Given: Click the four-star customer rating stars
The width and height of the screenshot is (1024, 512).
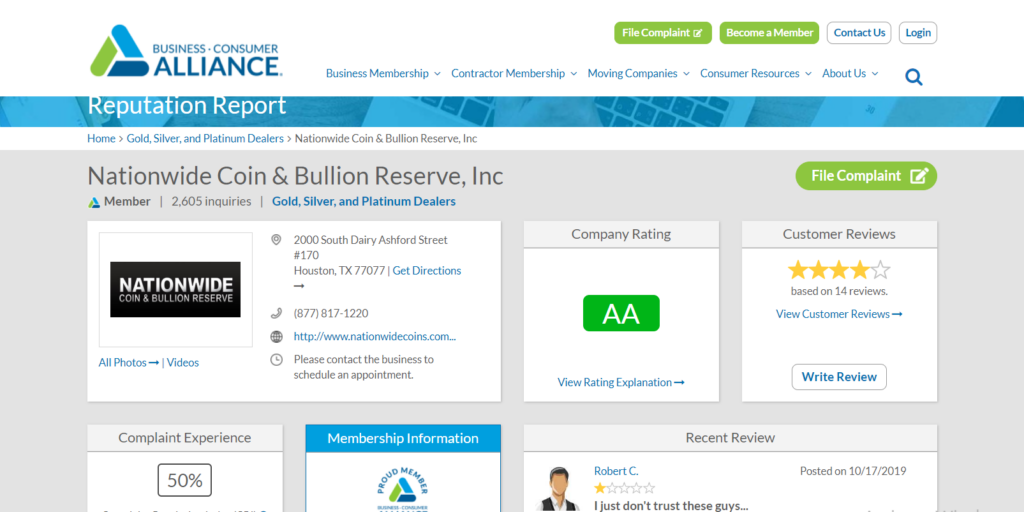Looking at the screenshot, I should 839,270.
